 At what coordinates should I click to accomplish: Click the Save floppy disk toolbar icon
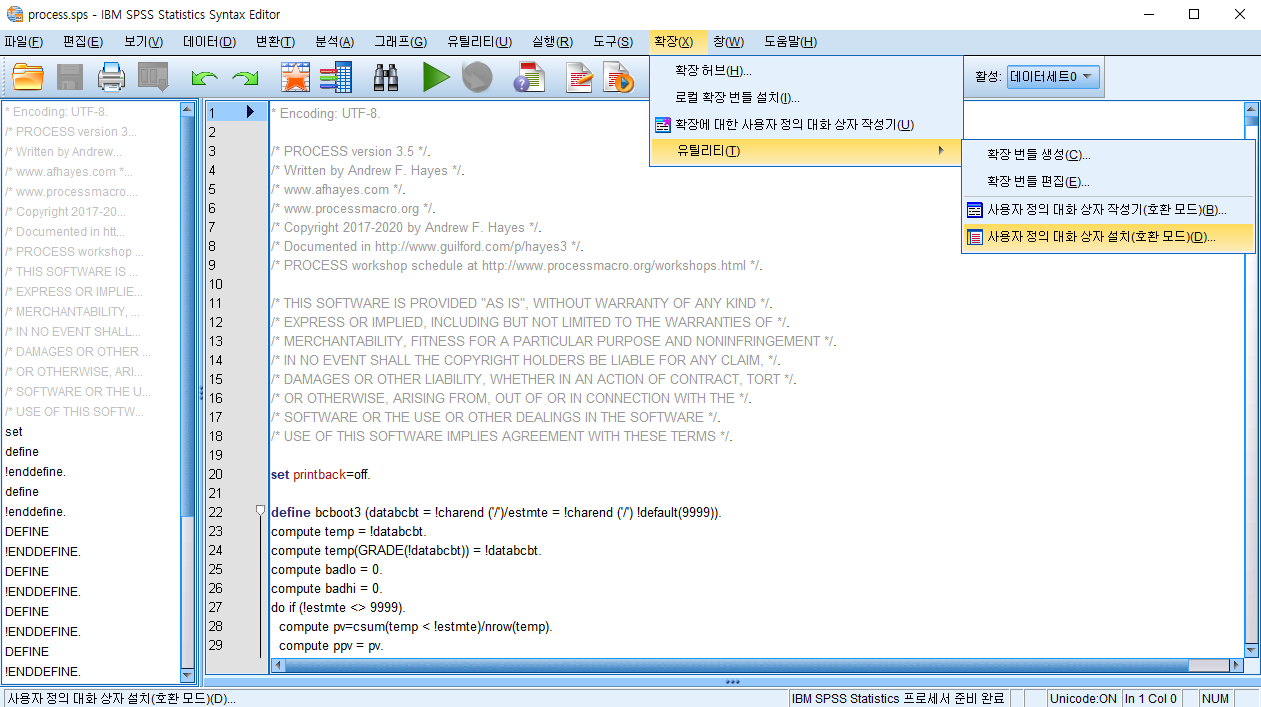coord(70,77)
